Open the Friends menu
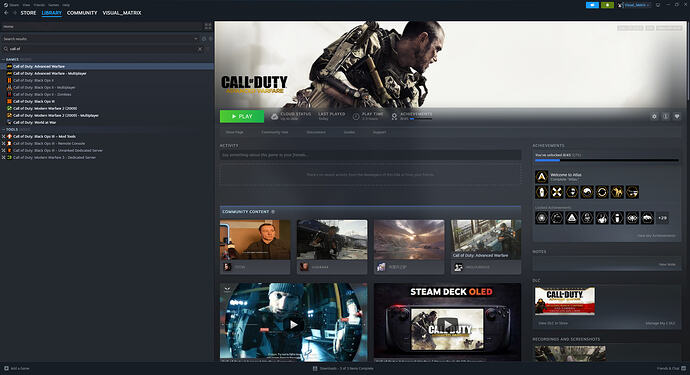Screen dimensions: 690x375 point(39,5)
